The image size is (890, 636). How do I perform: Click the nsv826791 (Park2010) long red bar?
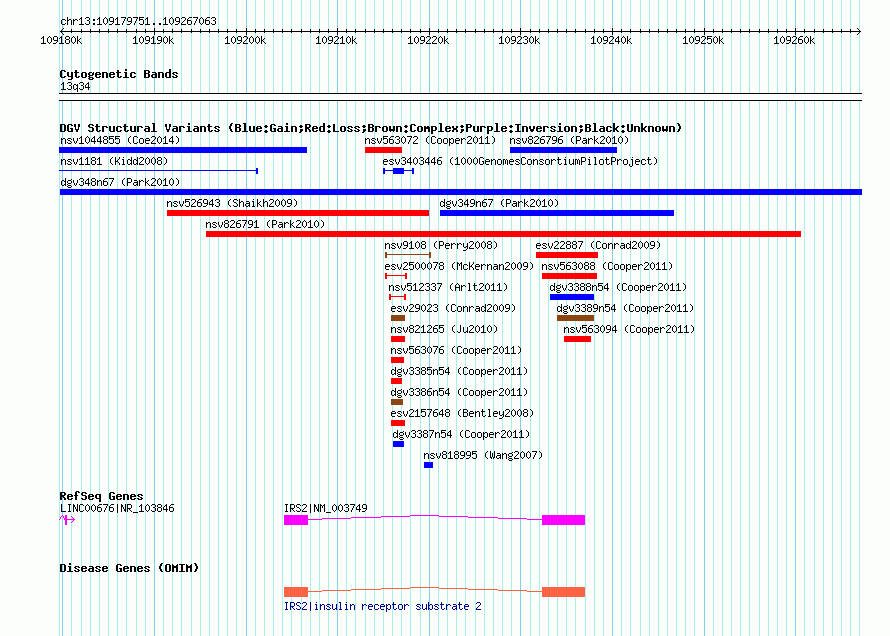click(x=503, y=234)
